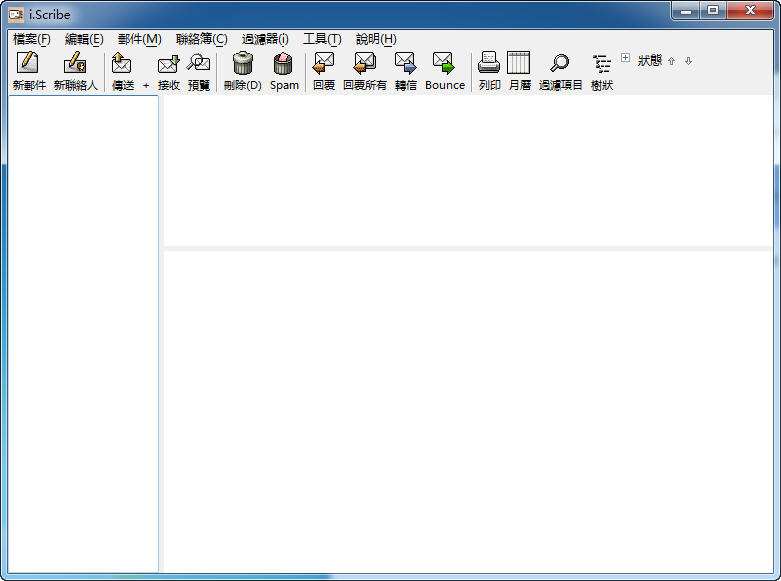Click the 過濾項目 magnifier icon
This screenshot has height=581, width=781.
(559, 63)
